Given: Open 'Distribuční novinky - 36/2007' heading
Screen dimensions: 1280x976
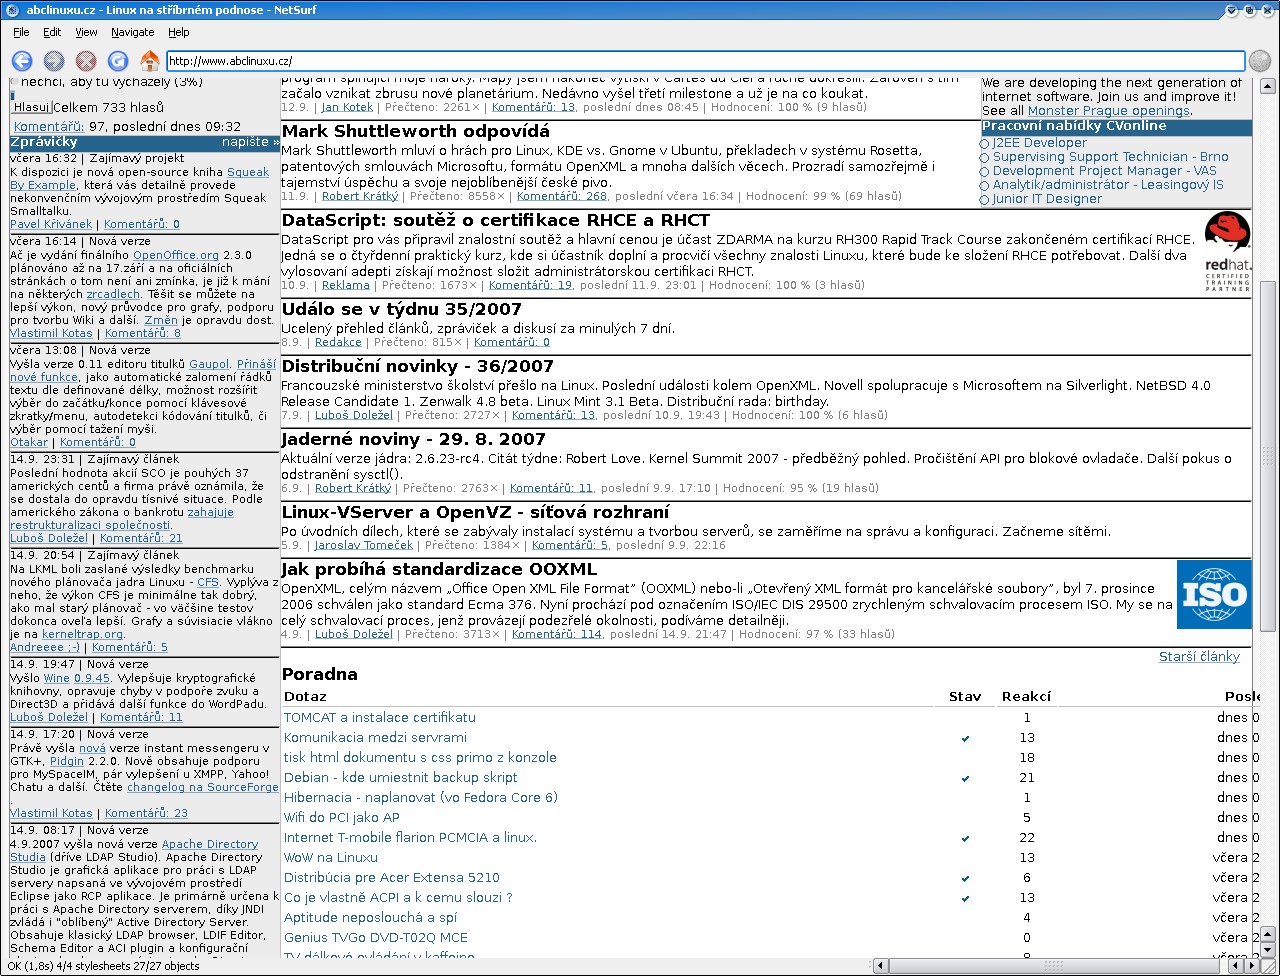Looking at the screenshot, I should [x=417, y=366].
